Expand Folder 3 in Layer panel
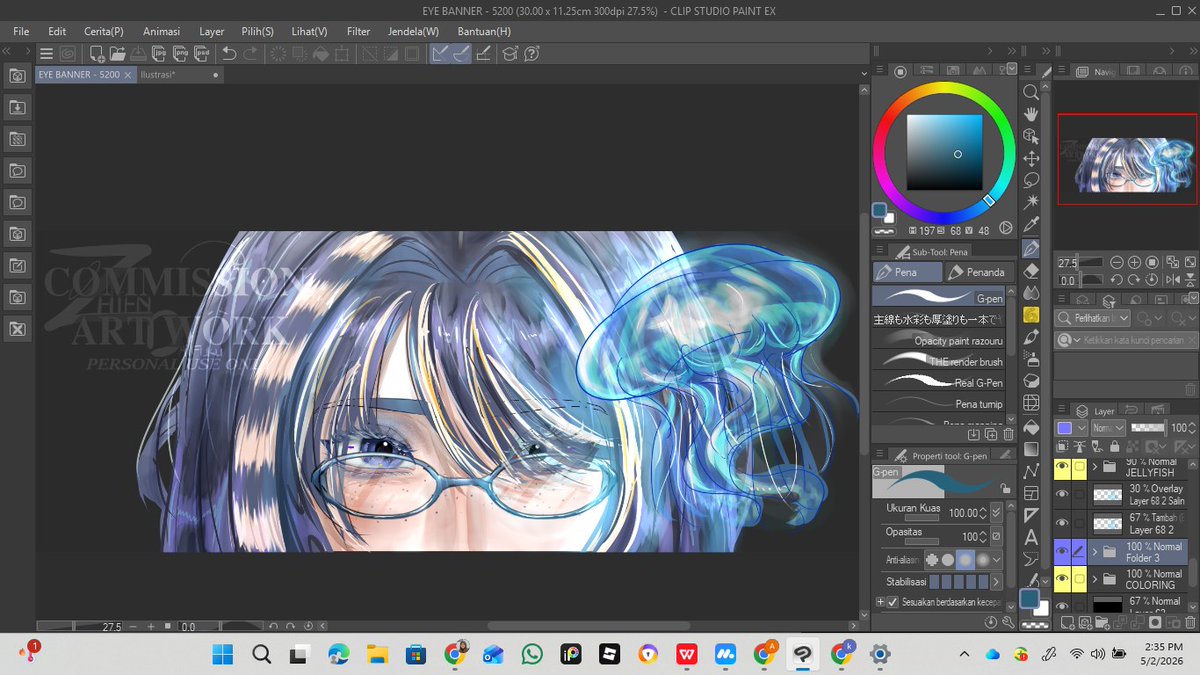Viewport: 1200px width, 675px height. click(x=1095, y=551)
